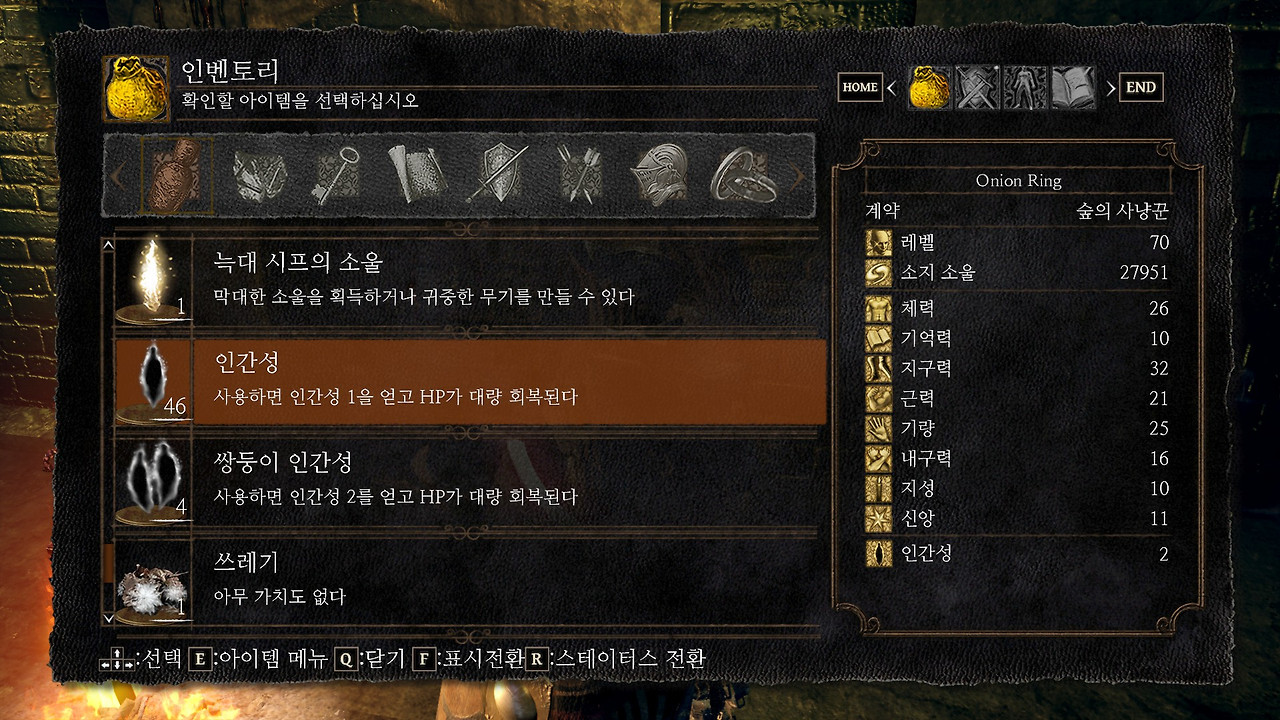This screenshot has height=720, width=1280.
Task: Click the HOME key button
Action: [860, 88]
